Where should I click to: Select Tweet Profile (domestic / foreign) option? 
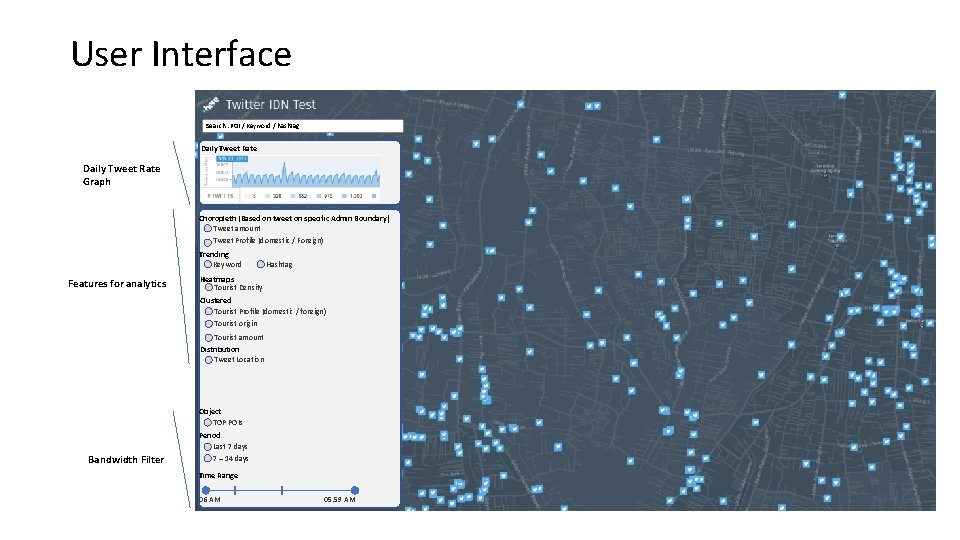pyautogui.click(x=208, y=242)
